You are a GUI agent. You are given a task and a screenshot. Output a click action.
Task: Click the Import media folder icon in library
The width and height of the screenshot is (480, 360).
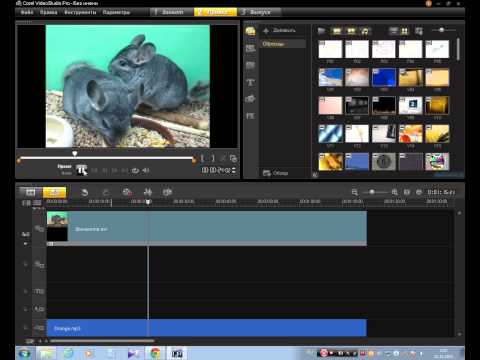tap(321, 31)
